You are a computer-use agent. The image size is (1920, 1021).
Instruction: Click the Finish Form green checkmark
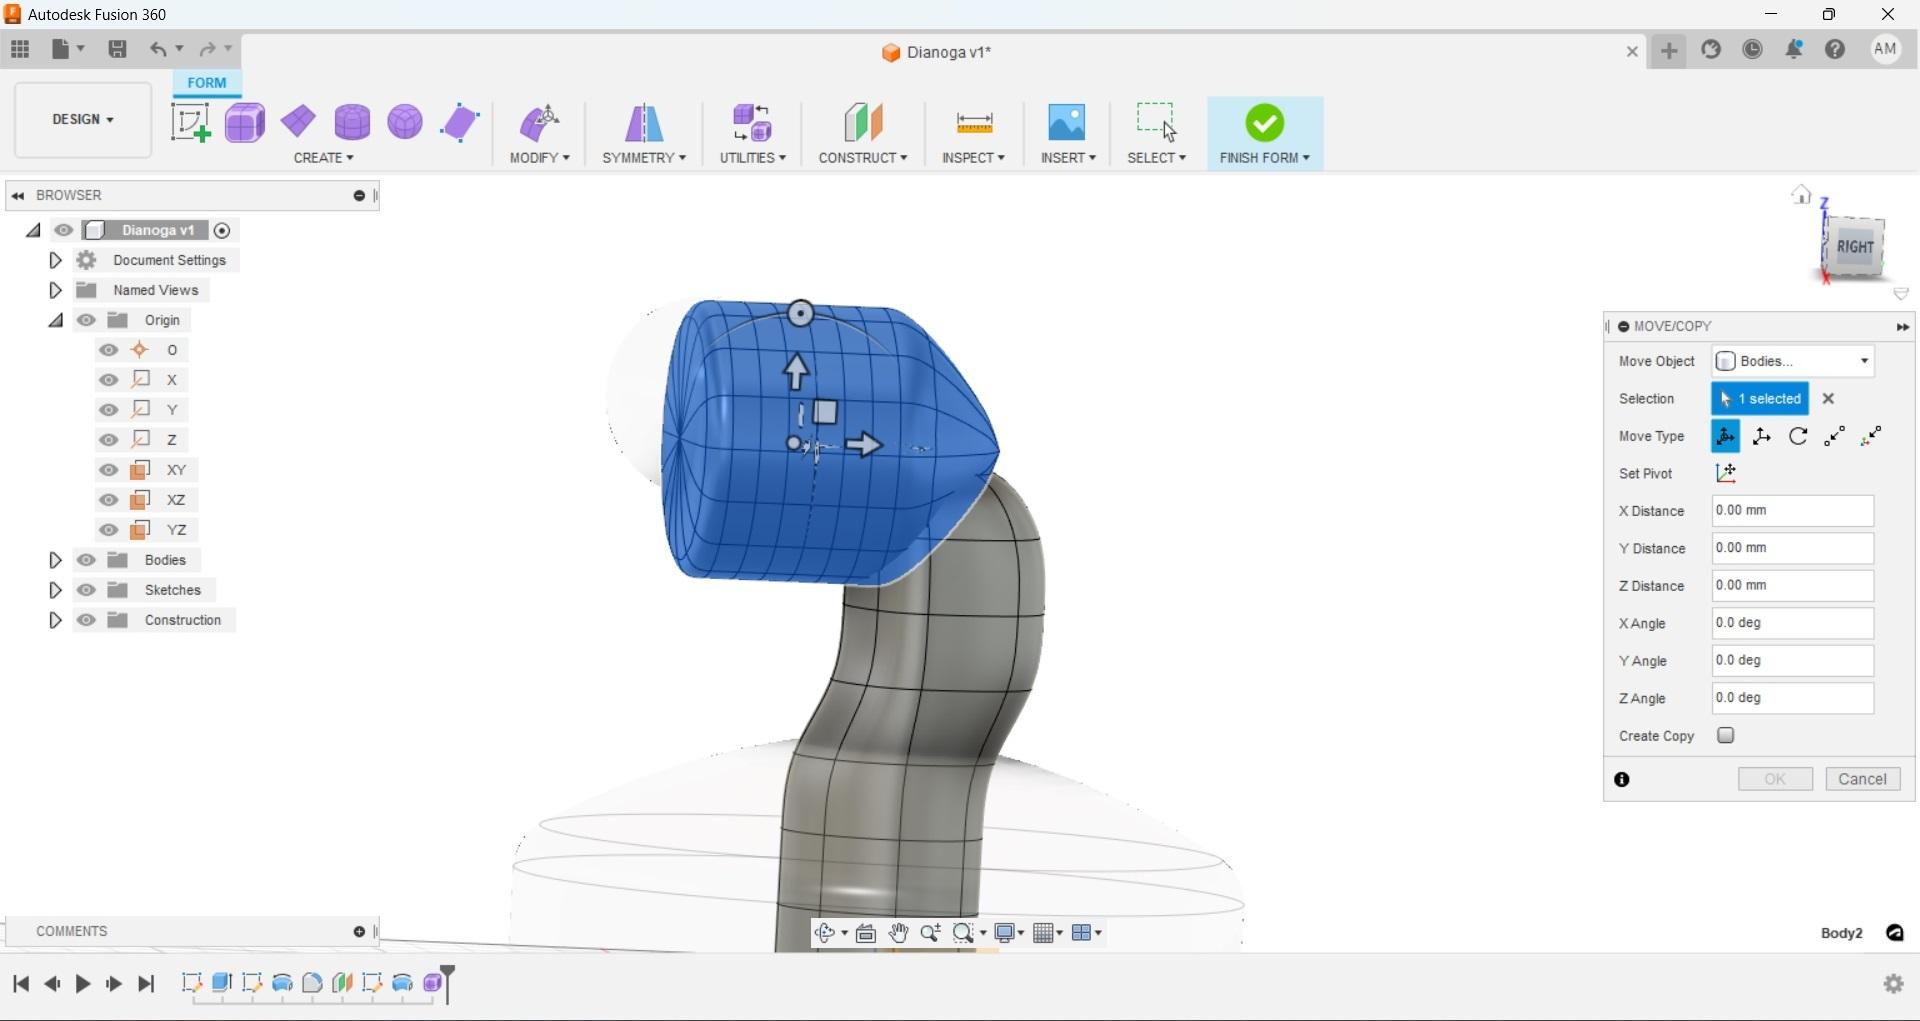click(x=1263, y=122)
